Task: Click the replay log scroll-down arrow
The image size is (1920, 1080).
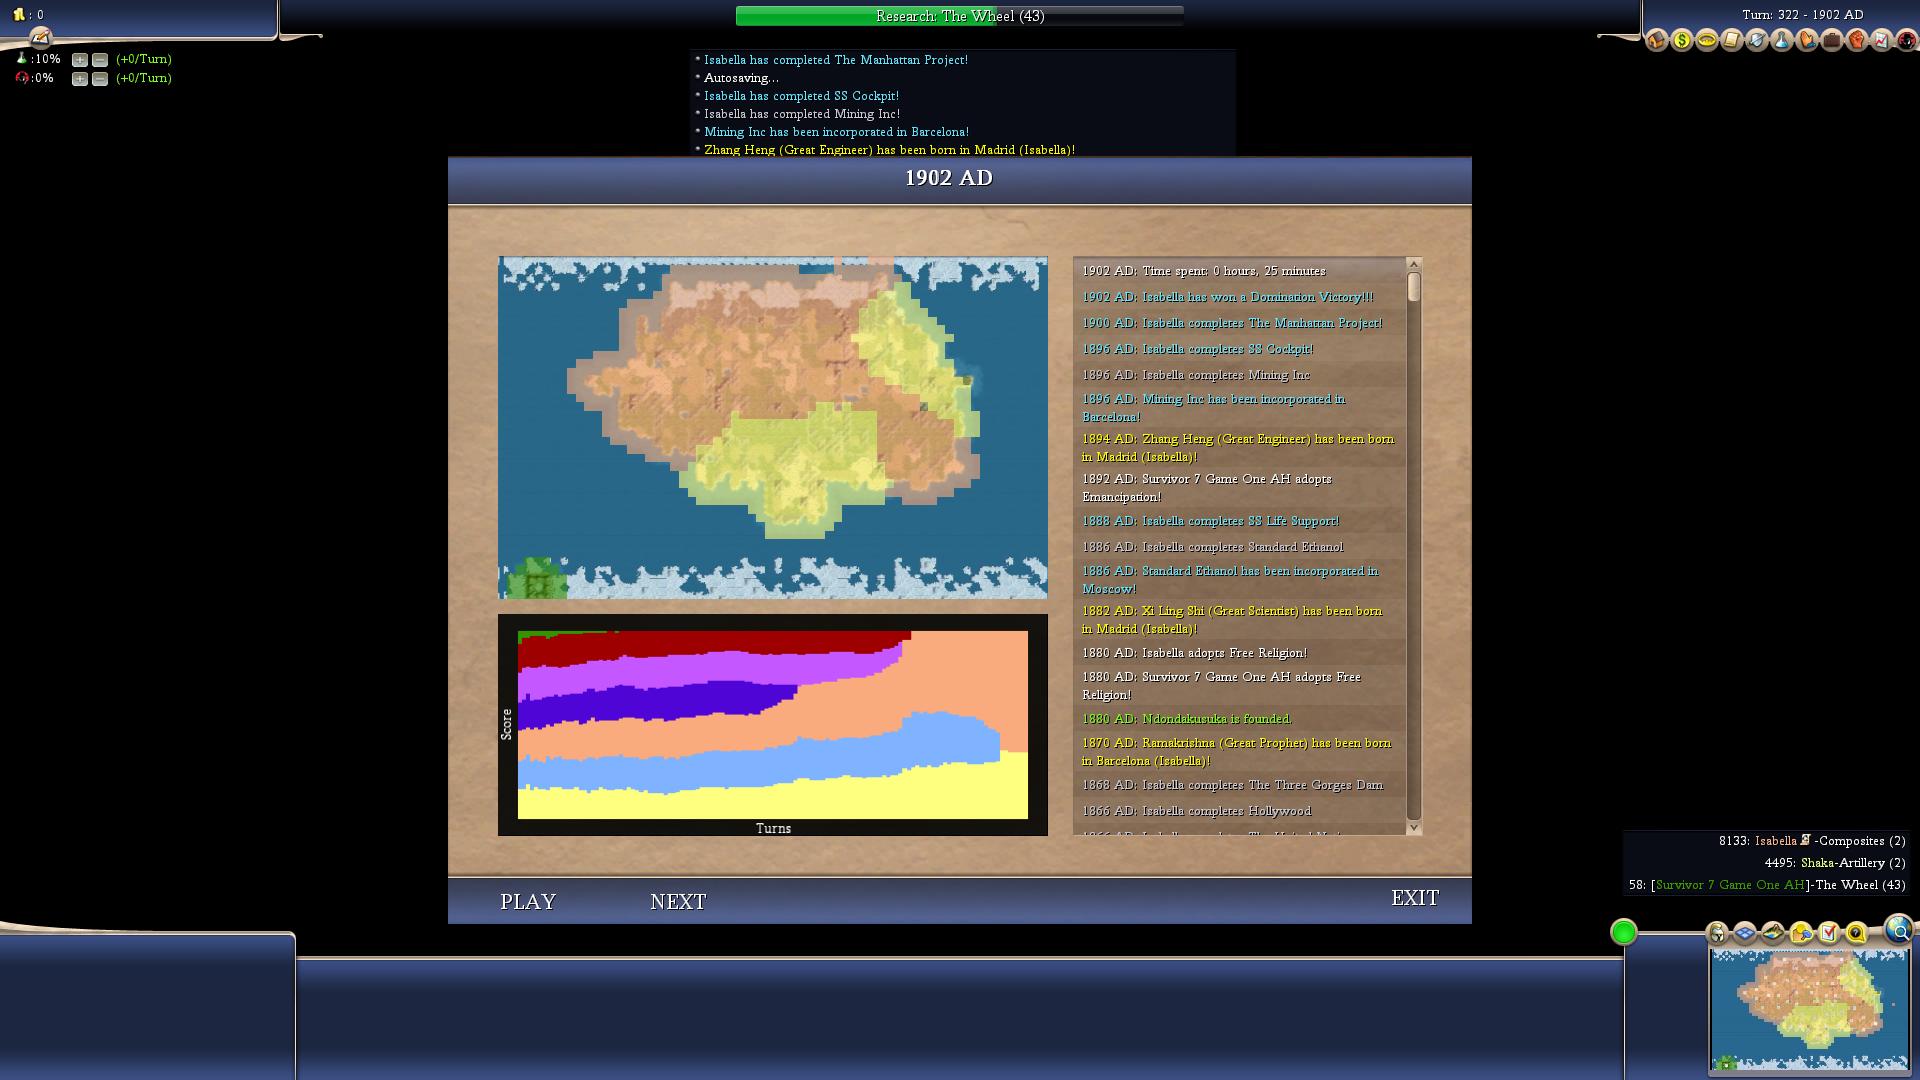Action: coord(1414,827)
